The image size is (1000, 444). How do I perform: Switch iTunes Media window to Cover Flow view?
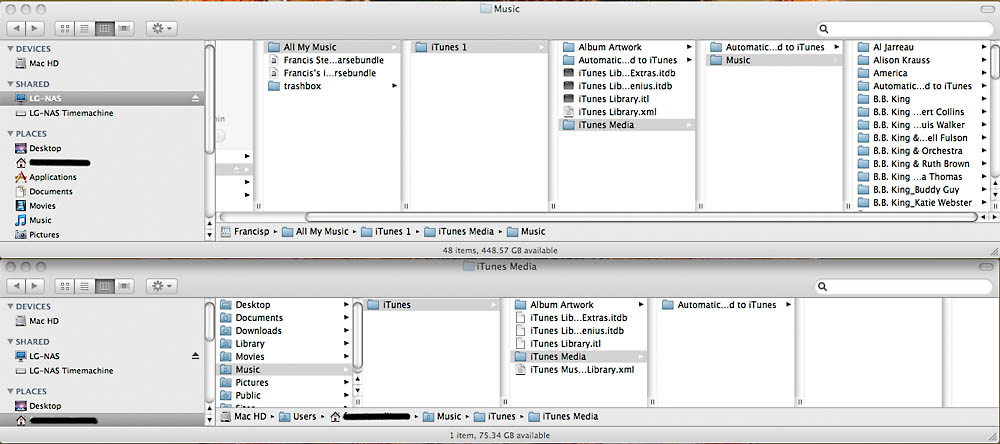tap(124, 286)
